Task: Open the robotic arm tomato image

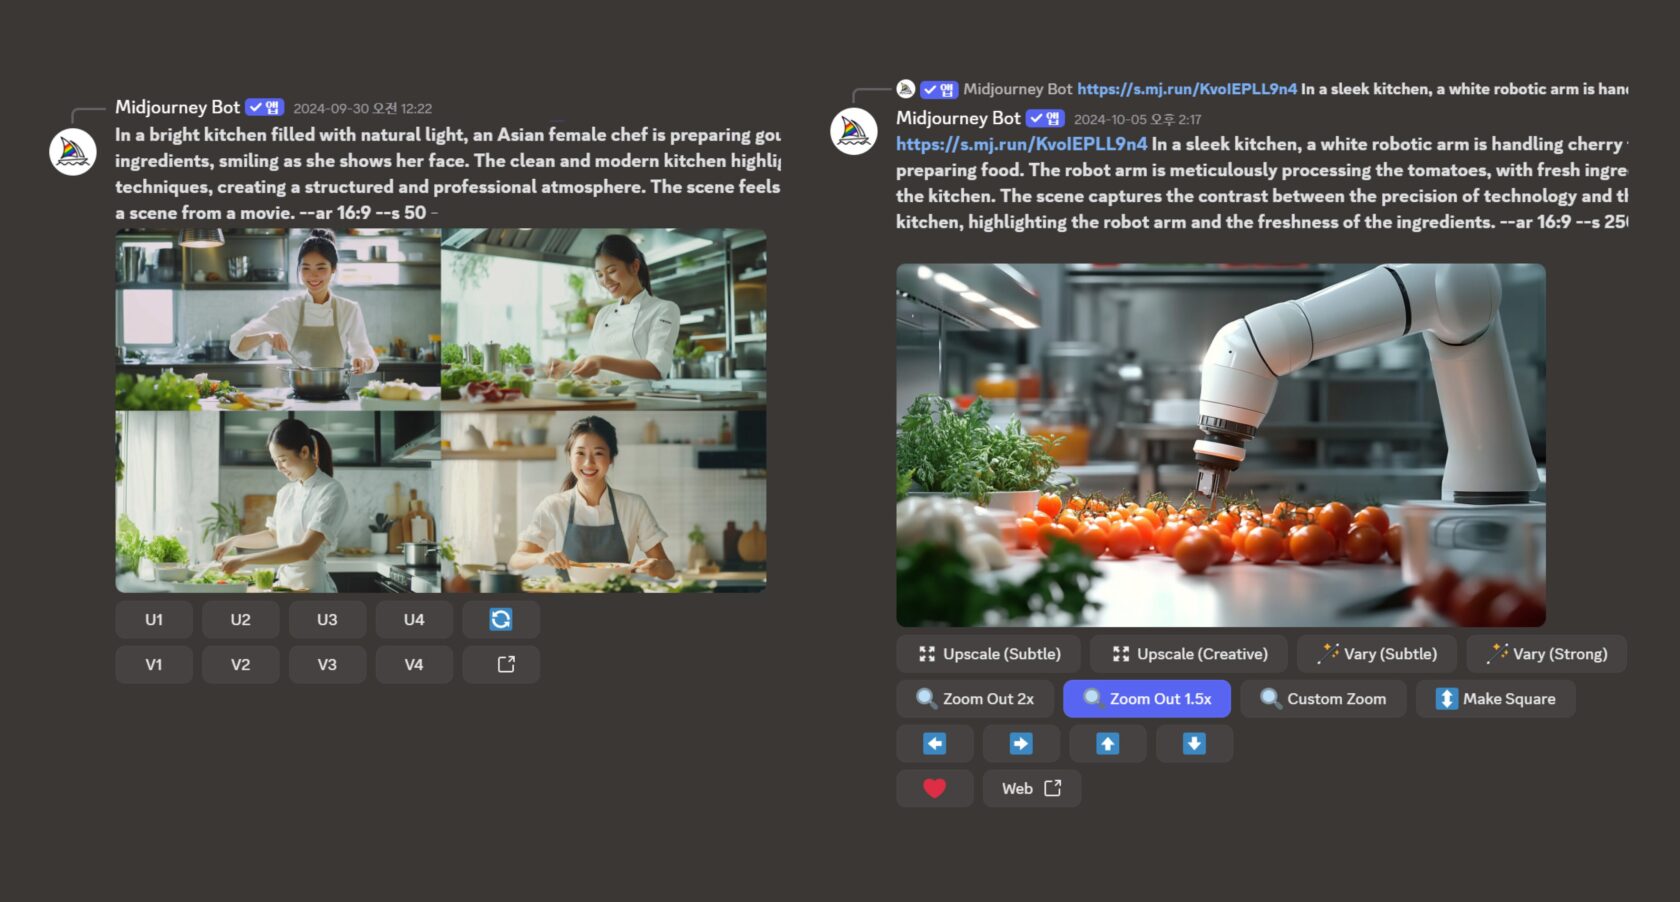Action: (x=1220, y=445)
